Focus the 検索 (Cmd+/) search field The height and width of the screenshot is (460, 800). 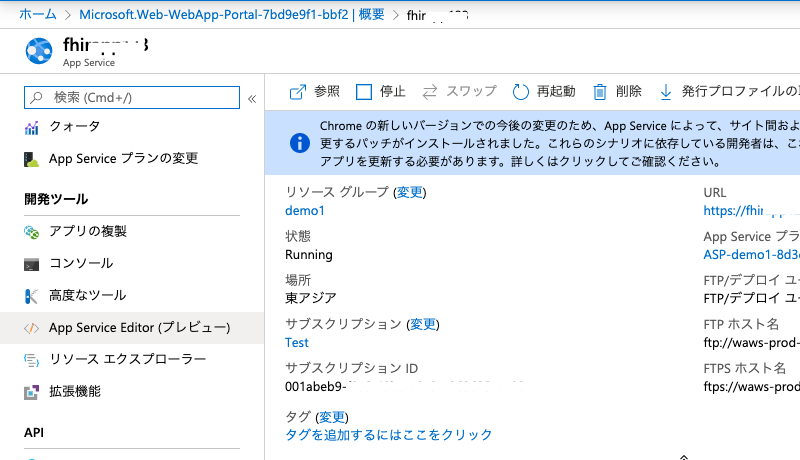coord(132,97)
